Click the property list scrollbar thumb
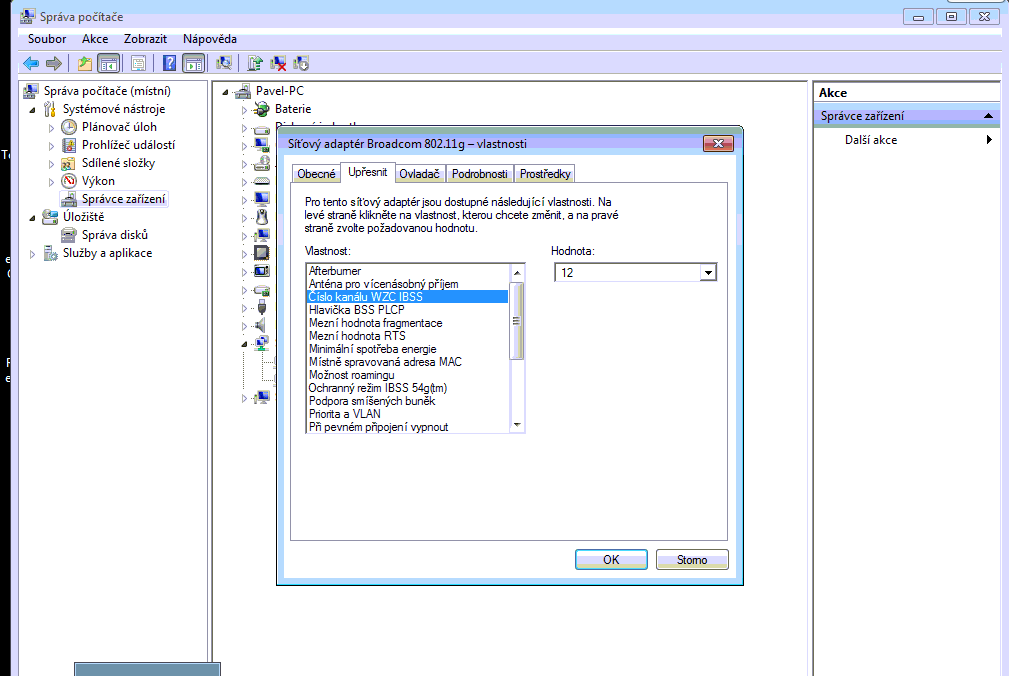The height and width of the screenshot is (676, 1009). pyautogui.click(x=517, y=320)
